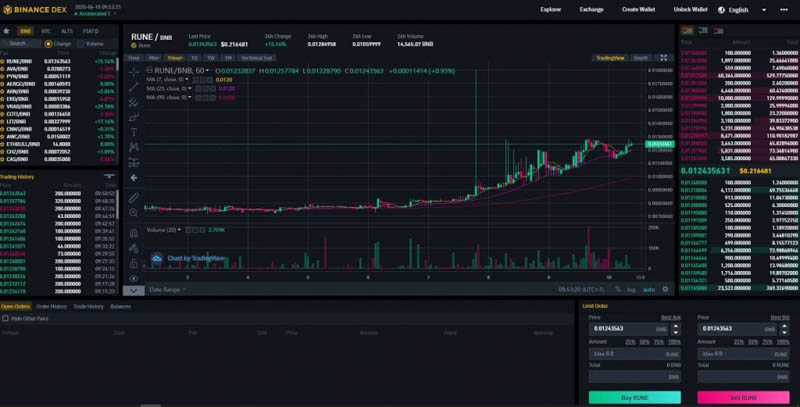Toggle stay in drawing mode pencil-lock
The height and width of the screenshot is (407, 800).
[134, 248]
